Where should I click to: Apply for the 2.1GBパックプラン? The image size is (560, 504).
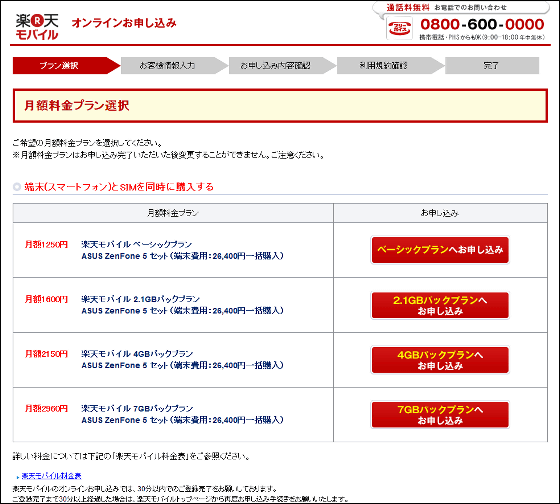point(440,305)
